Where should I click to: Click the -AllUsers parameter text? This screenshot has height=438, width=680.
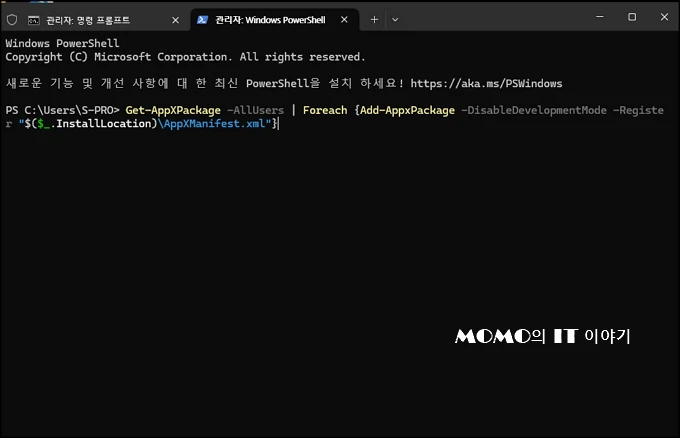tap(255, 110)
